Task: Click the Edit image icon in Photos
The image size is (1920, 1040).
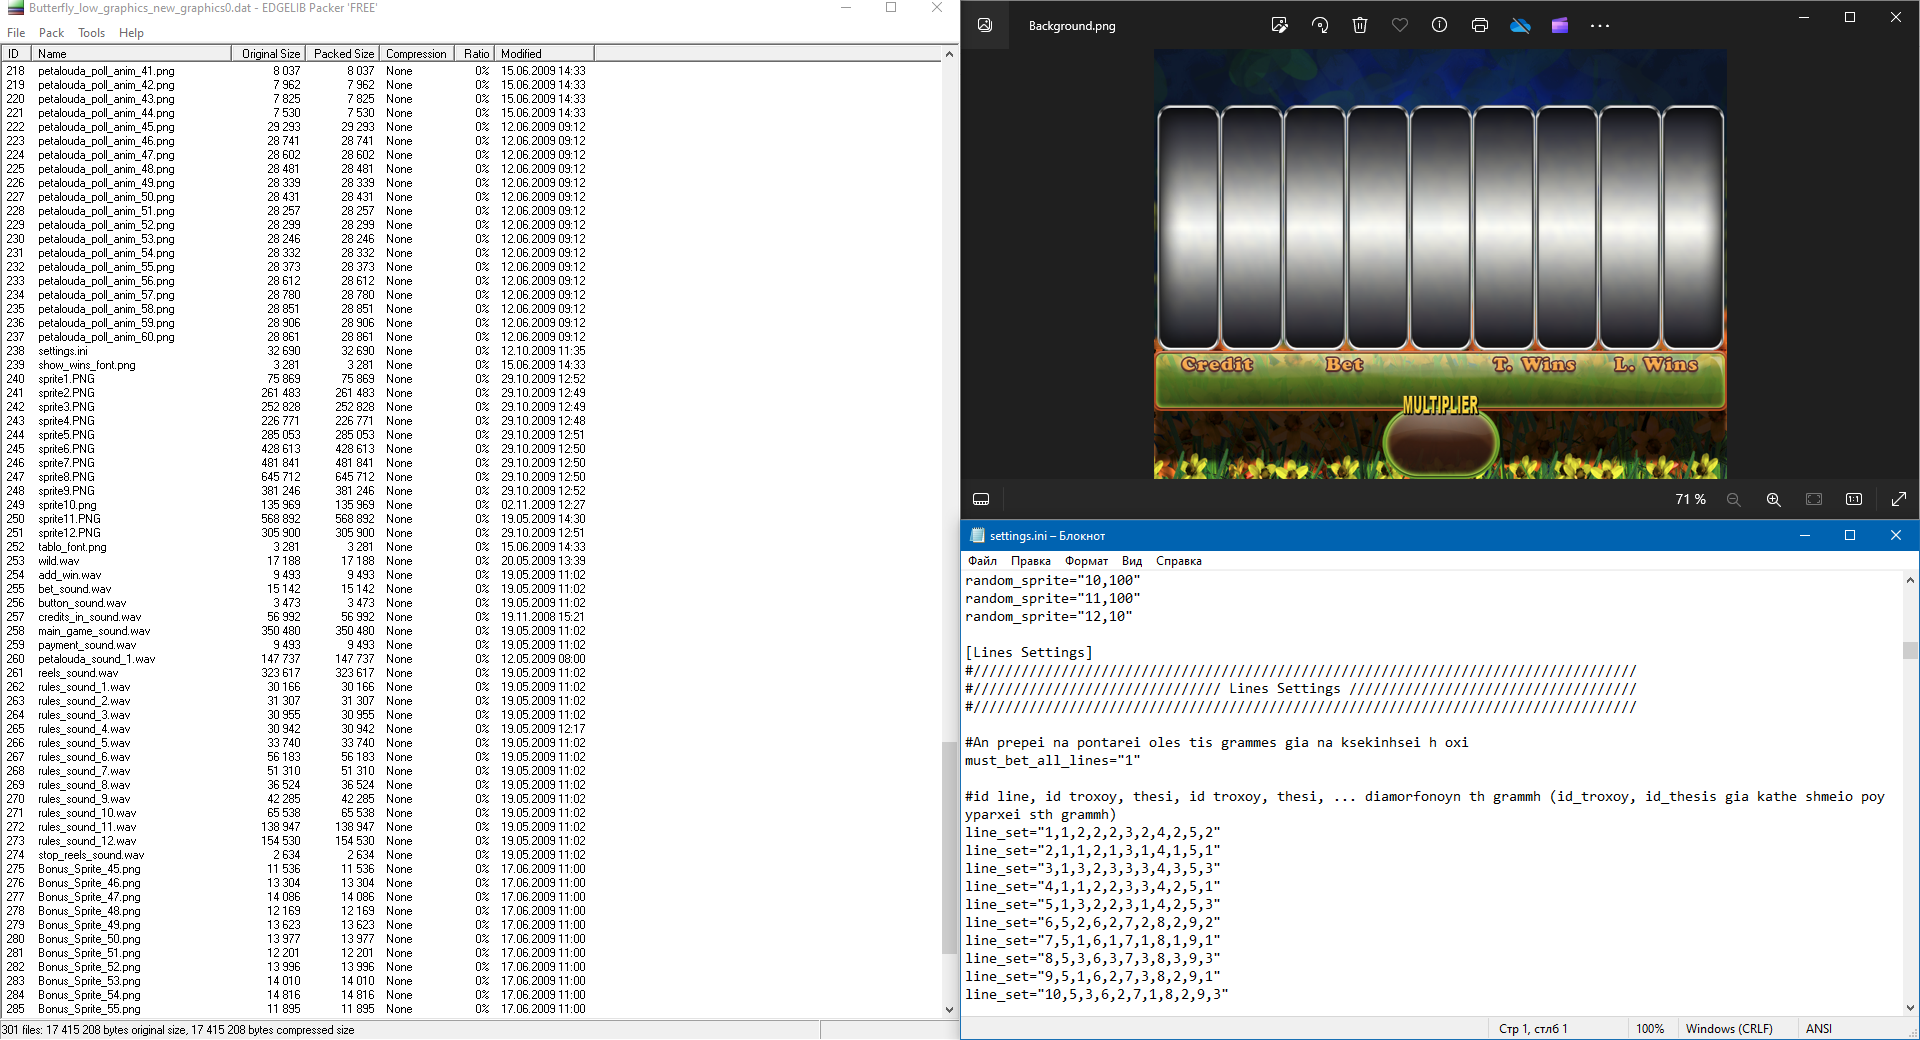Action: [x=1279, y=26]
